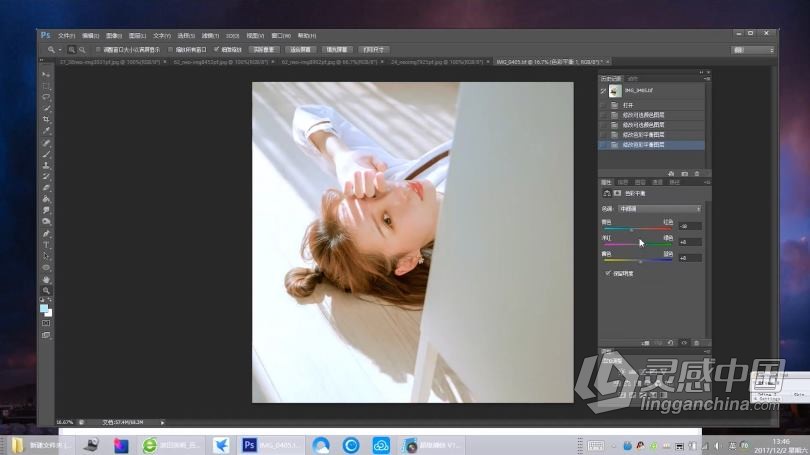Open 图像 menu
The image size is (810, 455).
pyautogui.click(x=114, y=36)
